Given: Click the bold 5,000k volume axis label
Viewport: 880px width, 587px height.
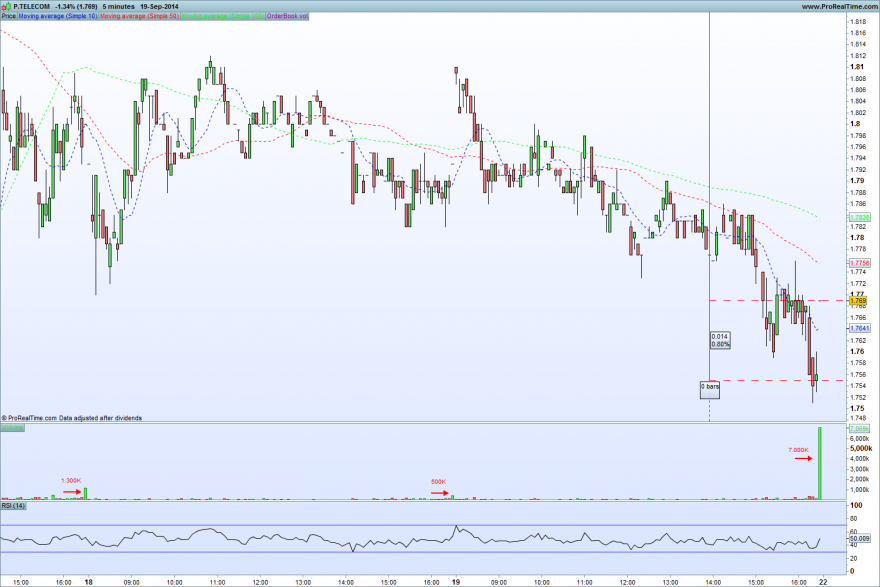Looking at the screenshot, I should click(861, 448).
